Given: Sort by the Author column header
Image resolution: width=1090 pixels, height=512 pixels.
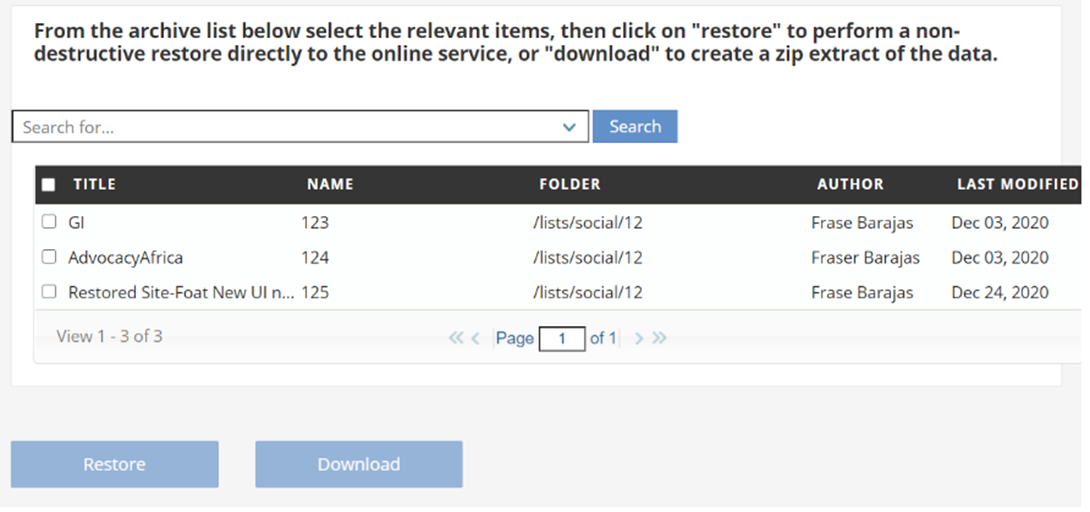Looking at the screenshot, I should coord(850,185).
